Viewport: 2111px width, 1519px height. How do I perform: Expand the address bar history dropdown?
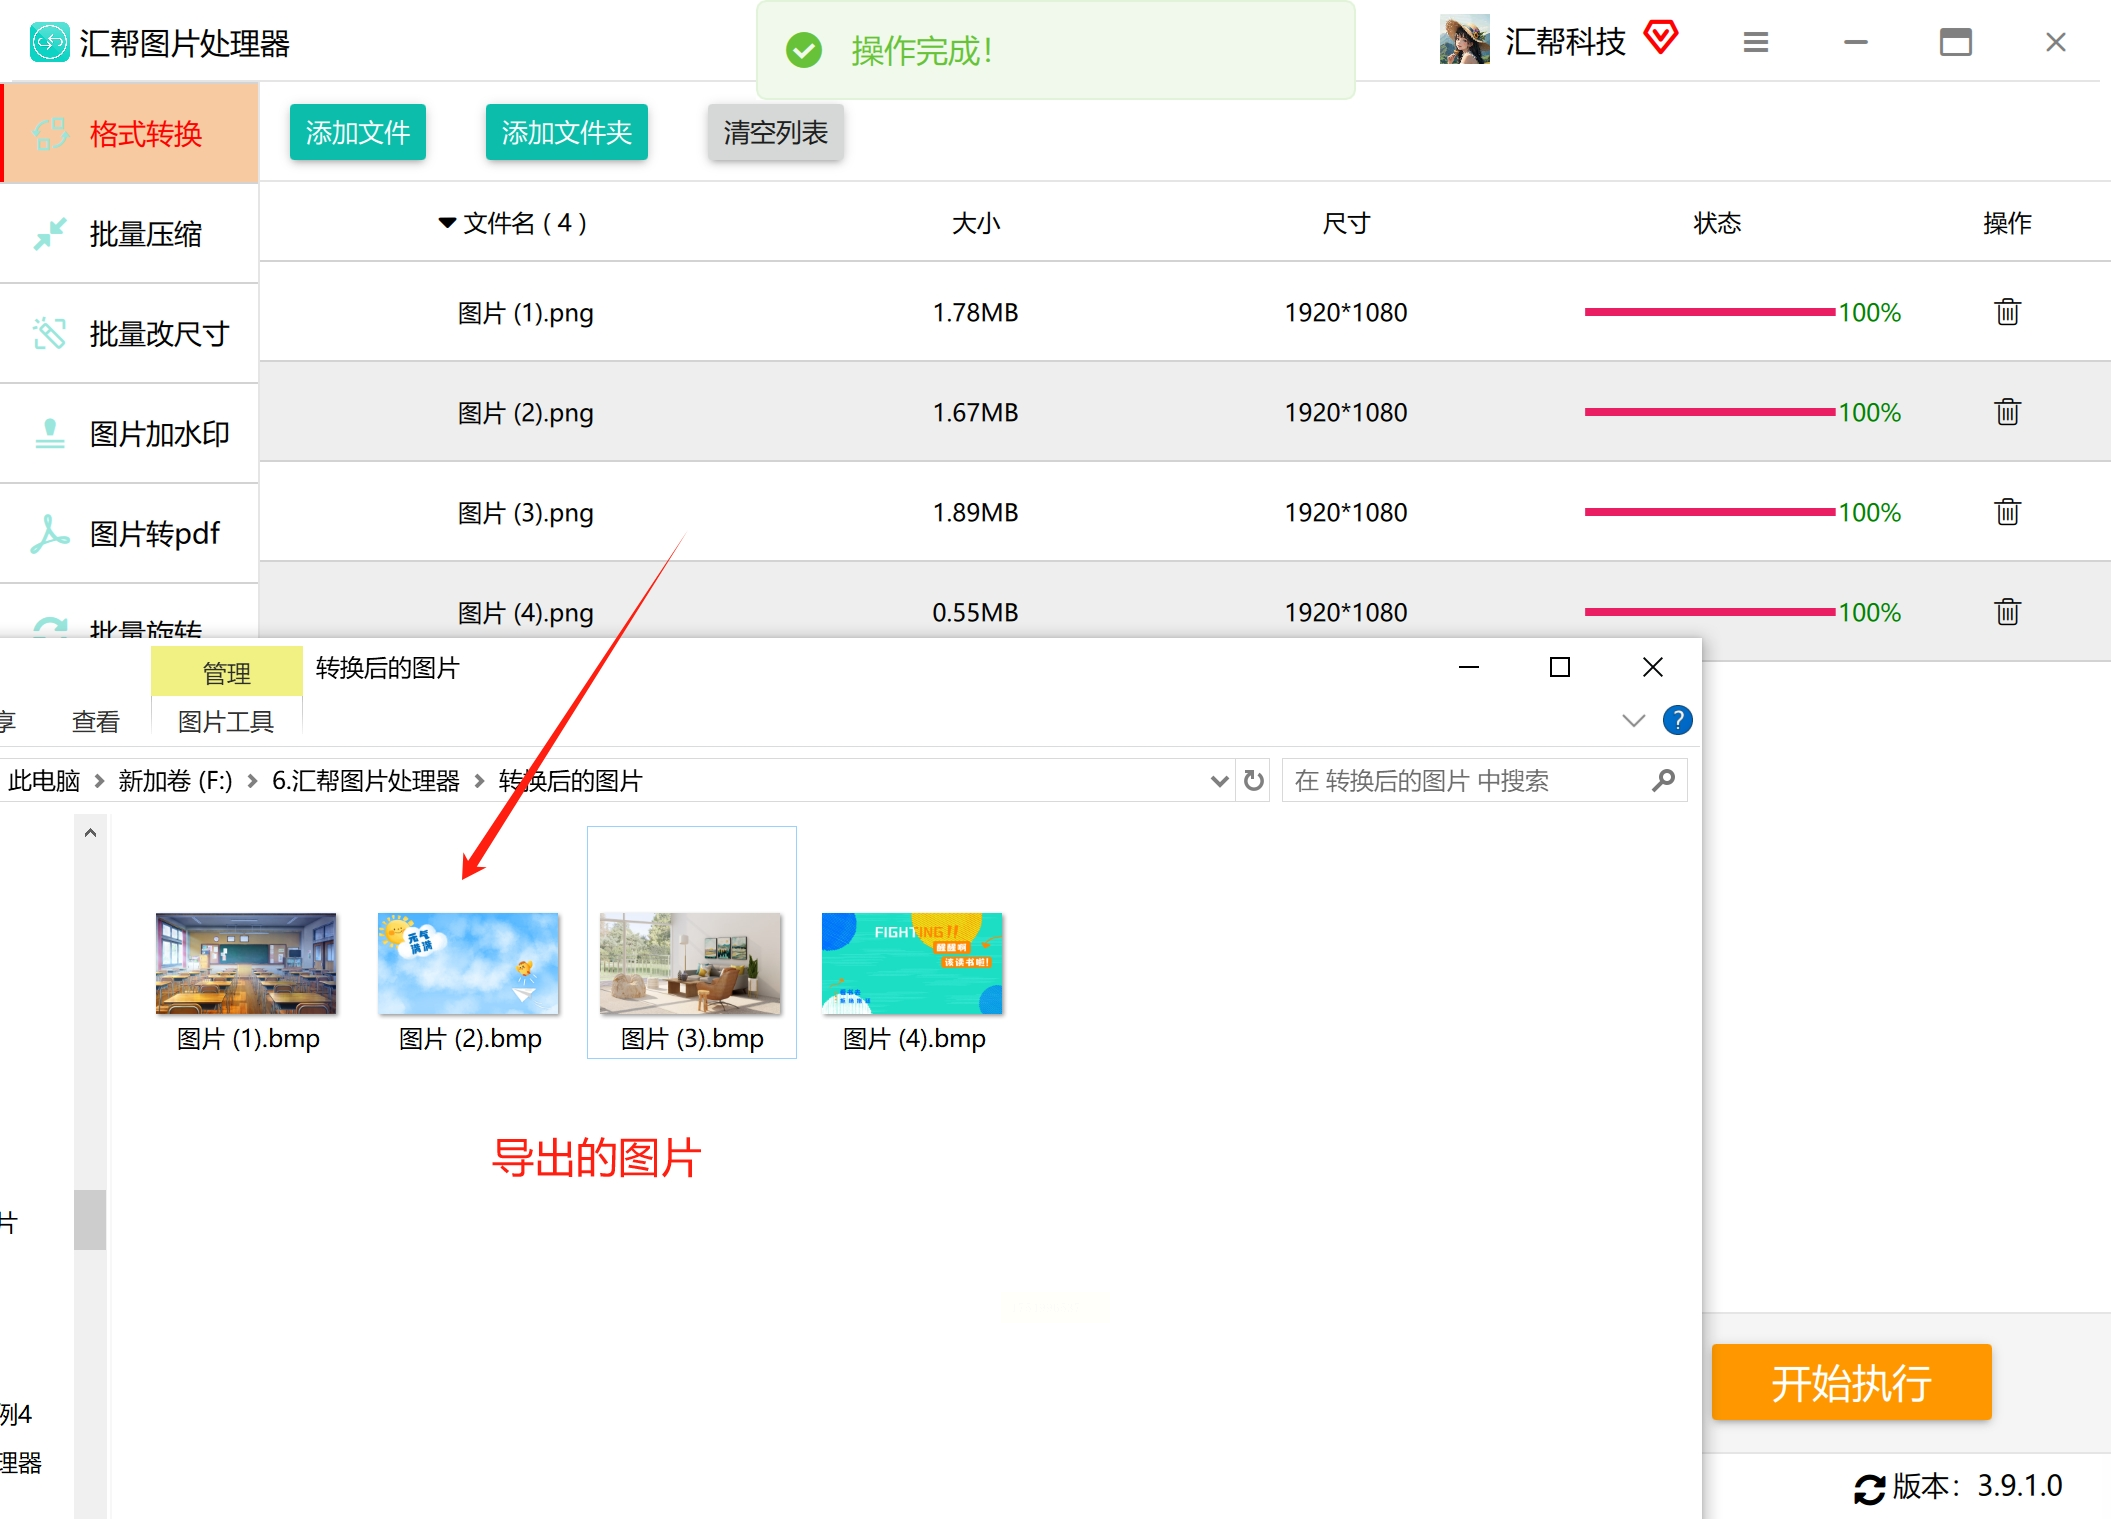[1219, 781]
